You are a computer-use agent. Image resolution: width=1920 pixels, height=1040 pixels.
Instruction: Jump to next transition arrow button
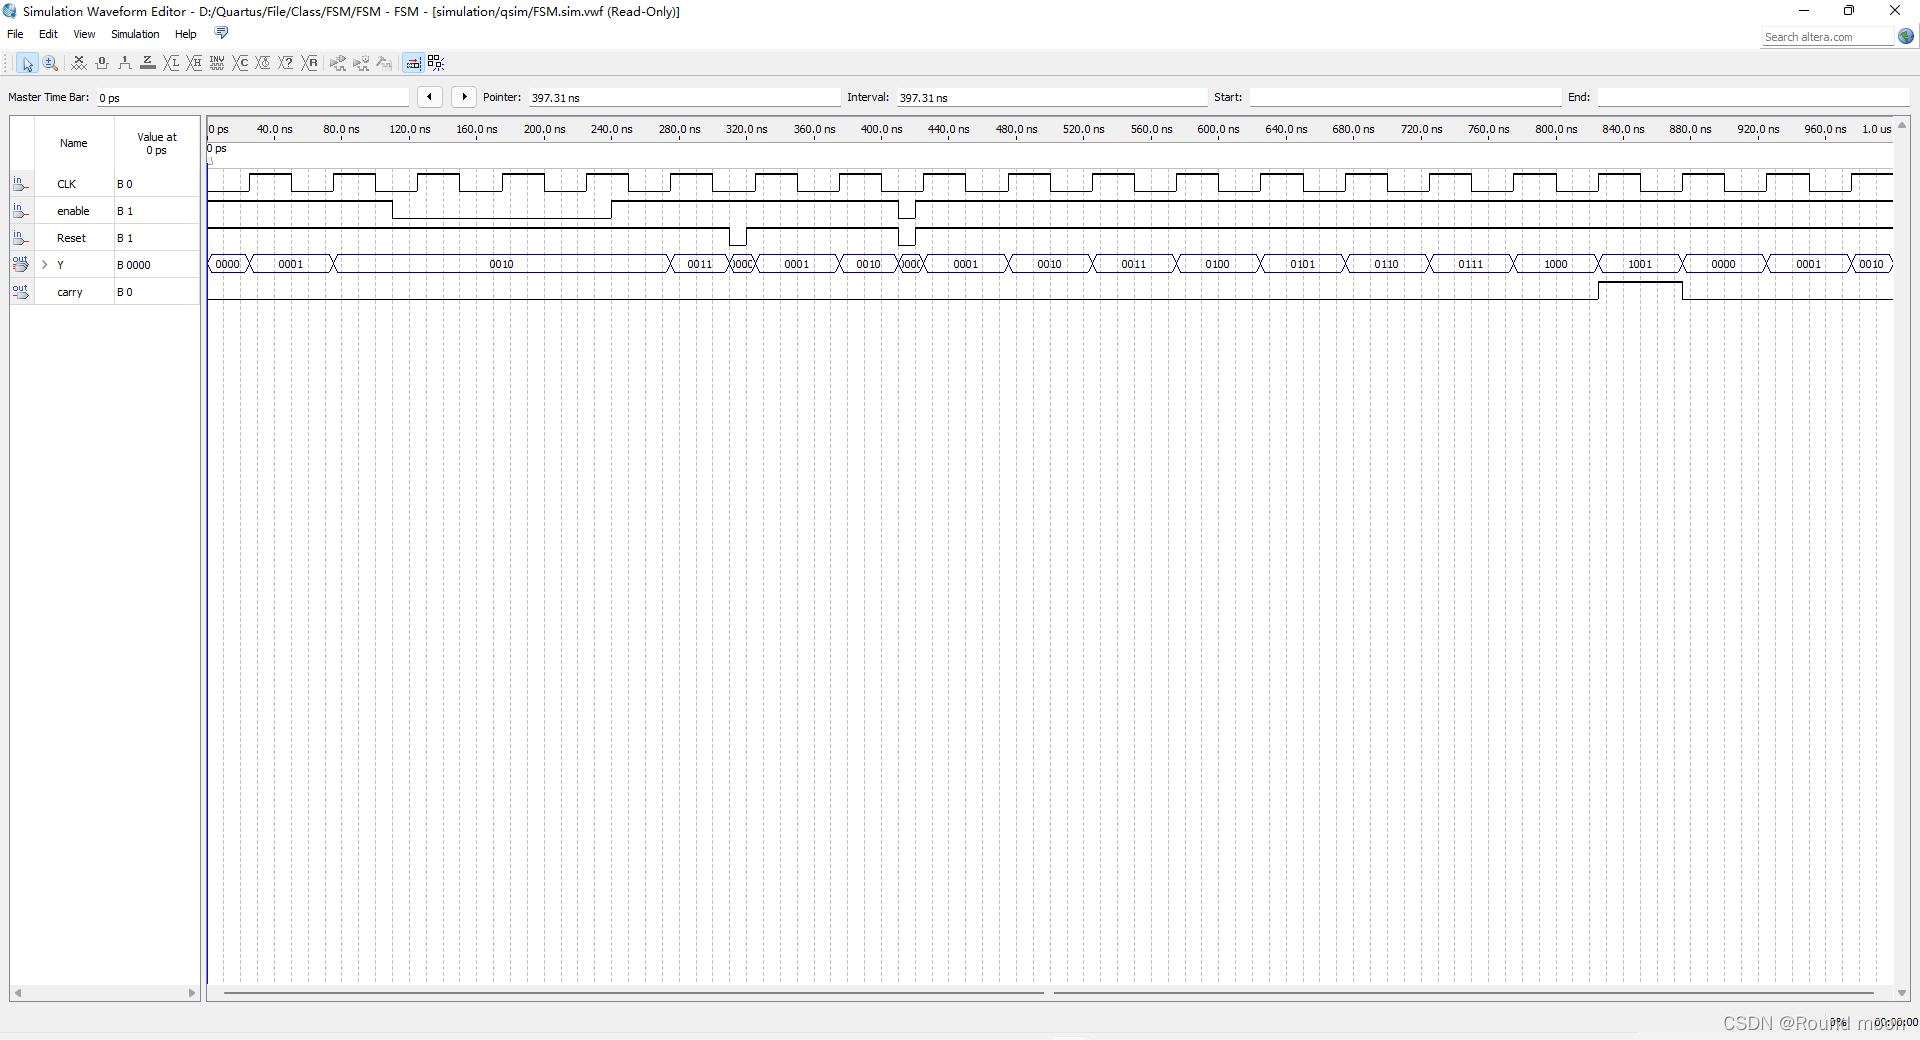point(464,97)
